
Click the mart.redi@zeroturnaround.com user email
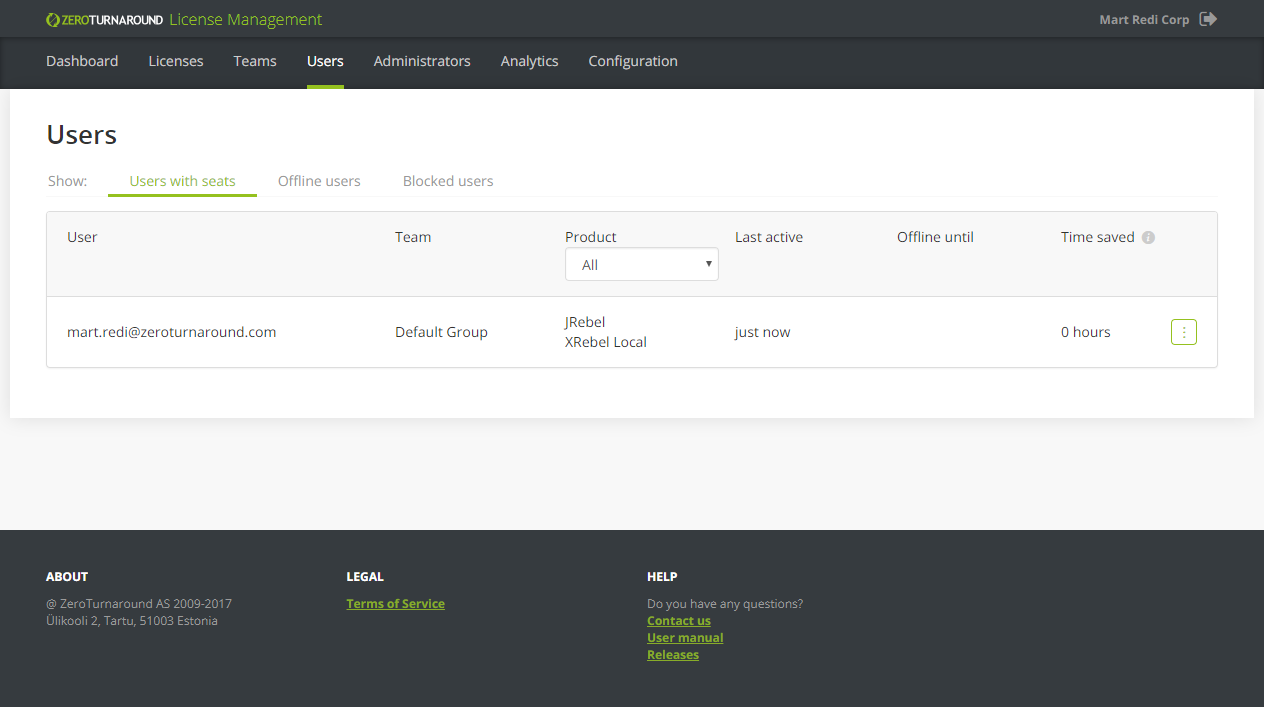172,332
